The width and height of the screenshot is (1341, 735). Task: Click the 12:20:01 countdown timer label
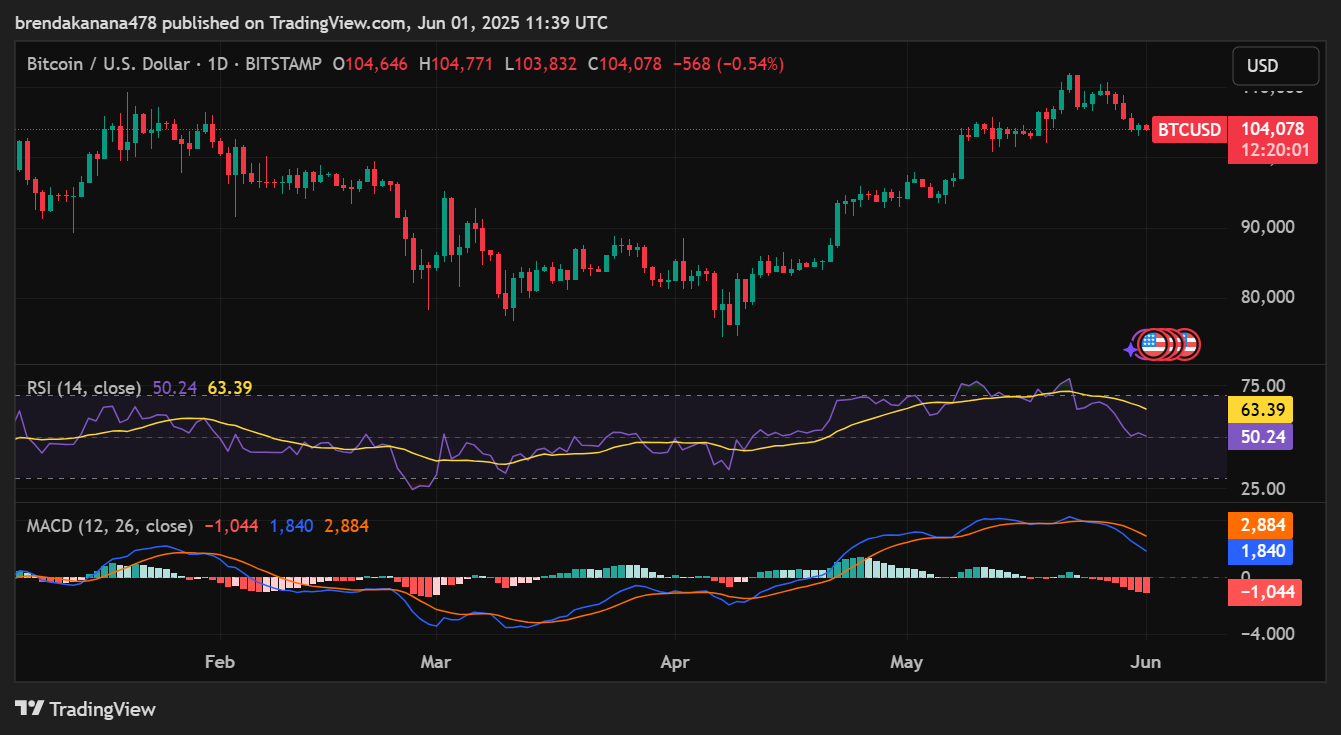pyautogui.click(x=1272, y=150)
